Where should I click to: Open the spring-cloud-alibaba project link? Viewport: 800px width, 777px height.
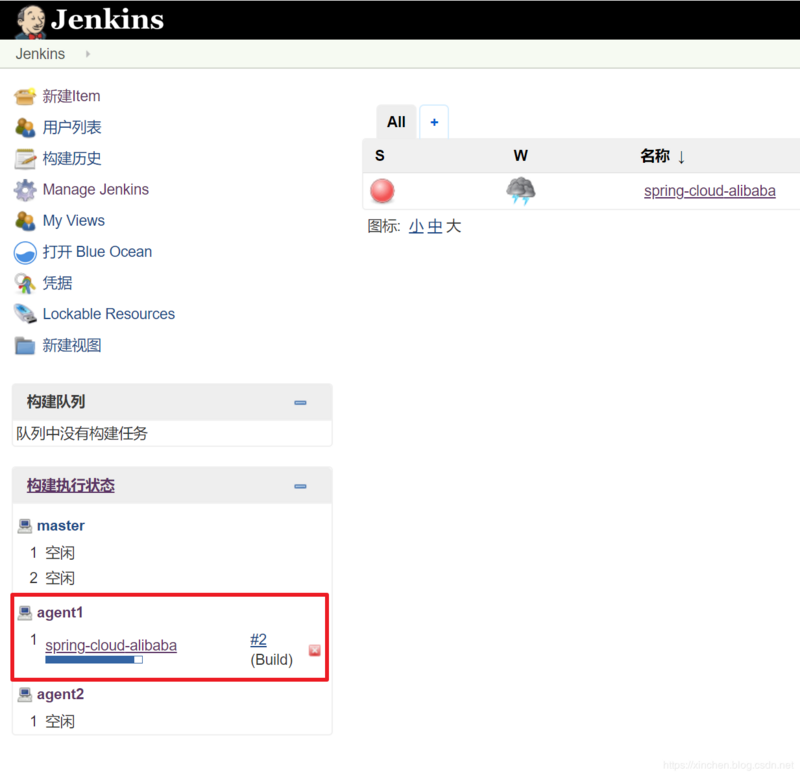pos(710,190)
